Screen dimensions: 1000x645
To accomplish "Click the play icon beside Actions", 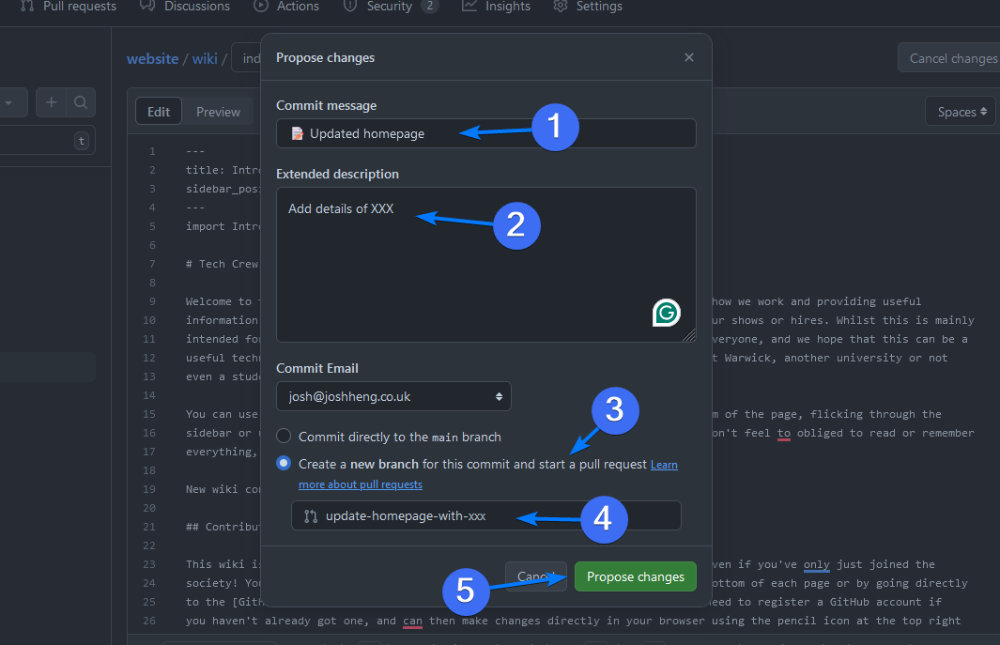I will pyautogui.click(x=261, y=6).
